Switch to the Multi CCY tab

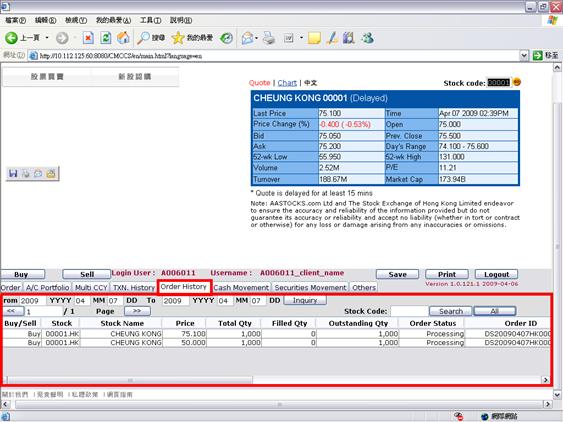(x=91, y=288)
